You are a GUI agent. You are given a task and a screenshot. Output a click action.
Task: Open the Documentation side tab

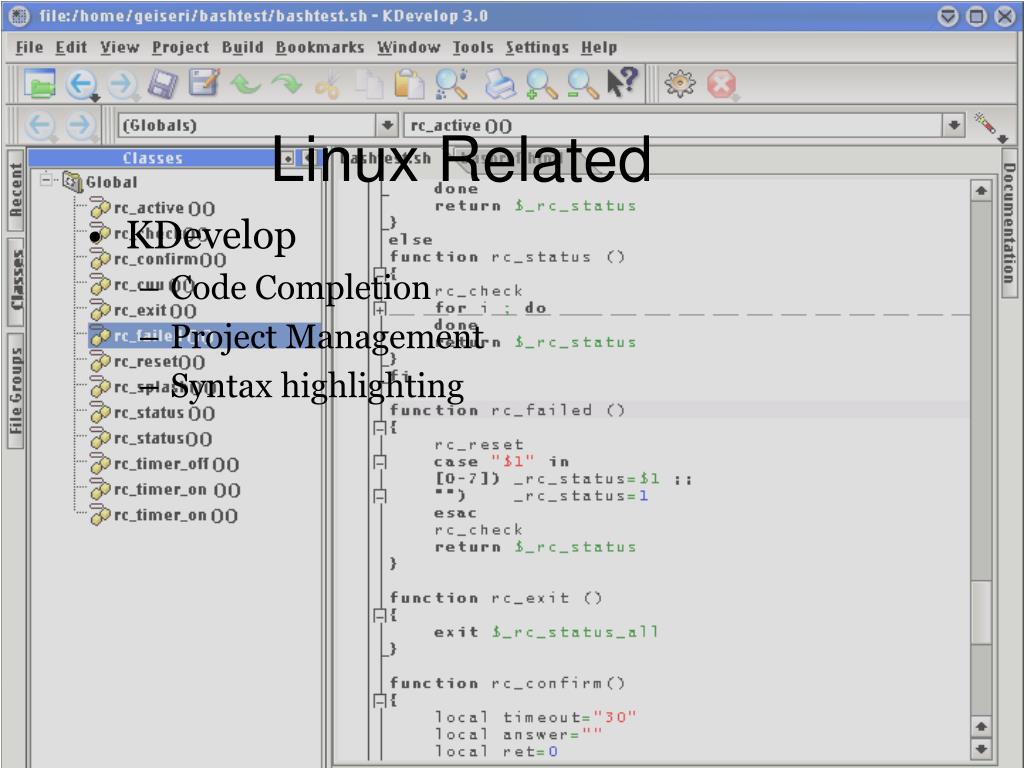tap(1009, 223)
